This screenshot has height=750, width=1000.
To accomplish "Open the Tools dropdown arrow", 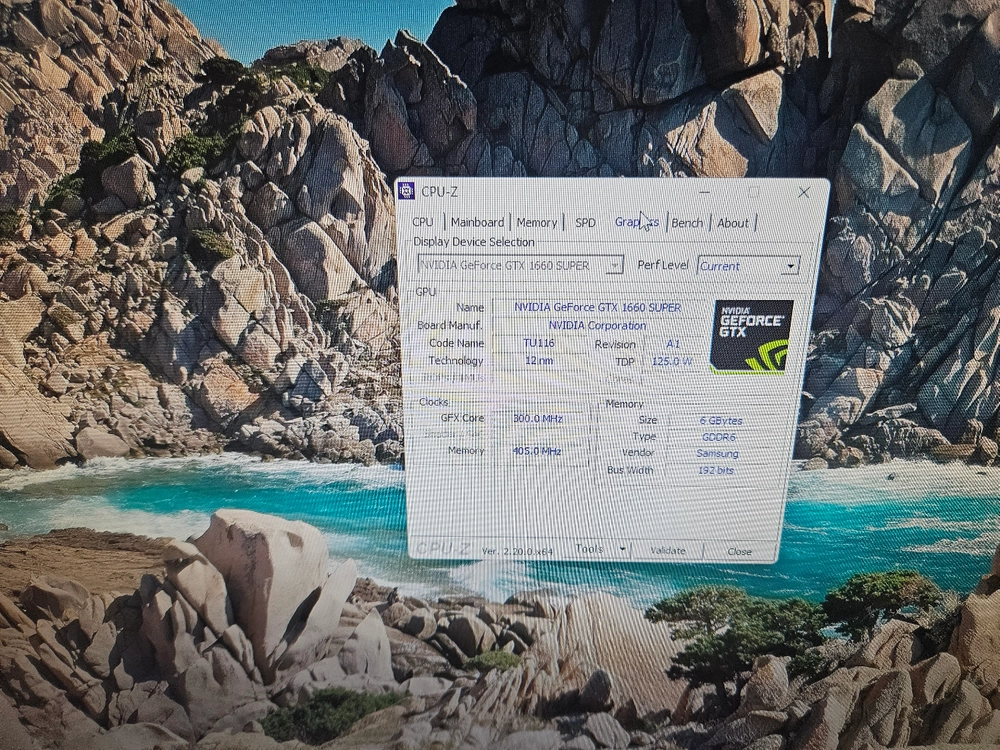I will (x=622, y=549).
